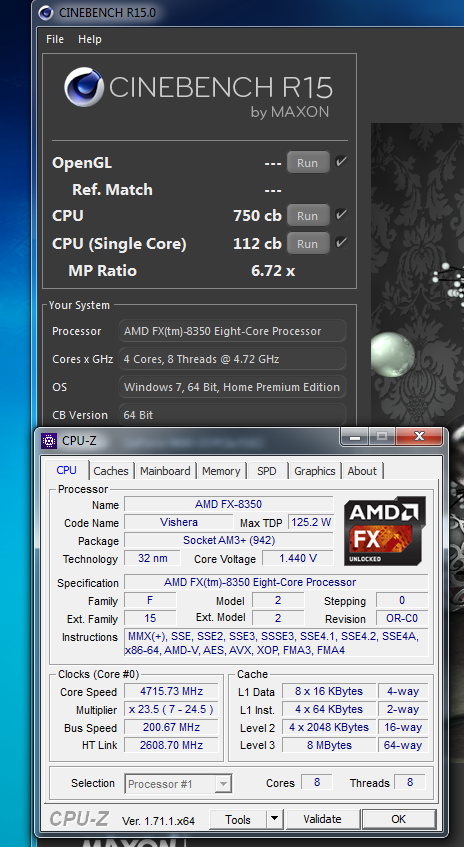Open the File menu

coord(55,39)
